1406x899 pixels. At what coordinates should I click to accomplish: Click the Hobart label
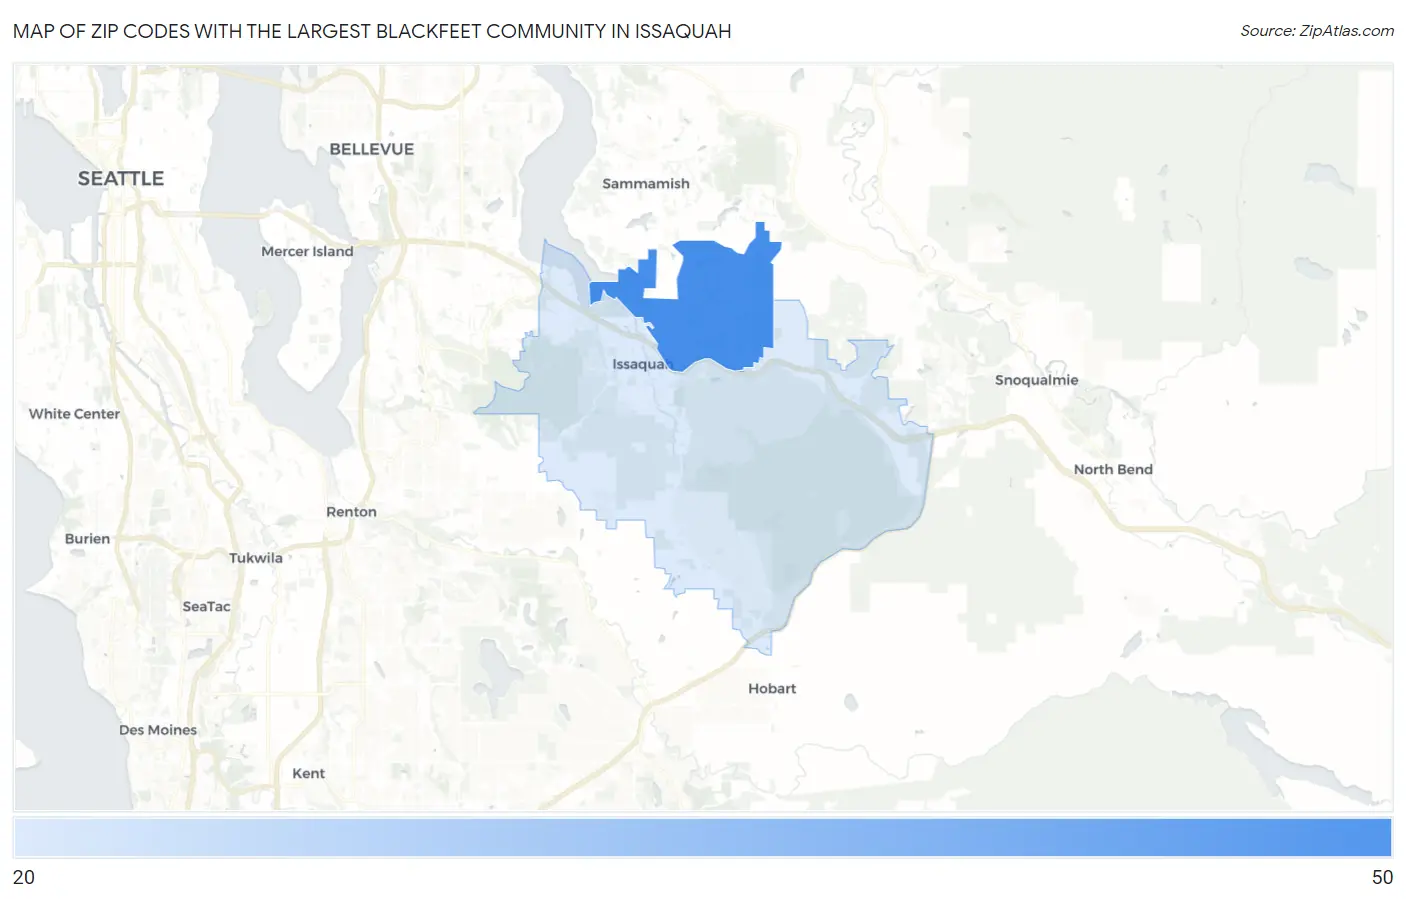[x=772, y=688]
